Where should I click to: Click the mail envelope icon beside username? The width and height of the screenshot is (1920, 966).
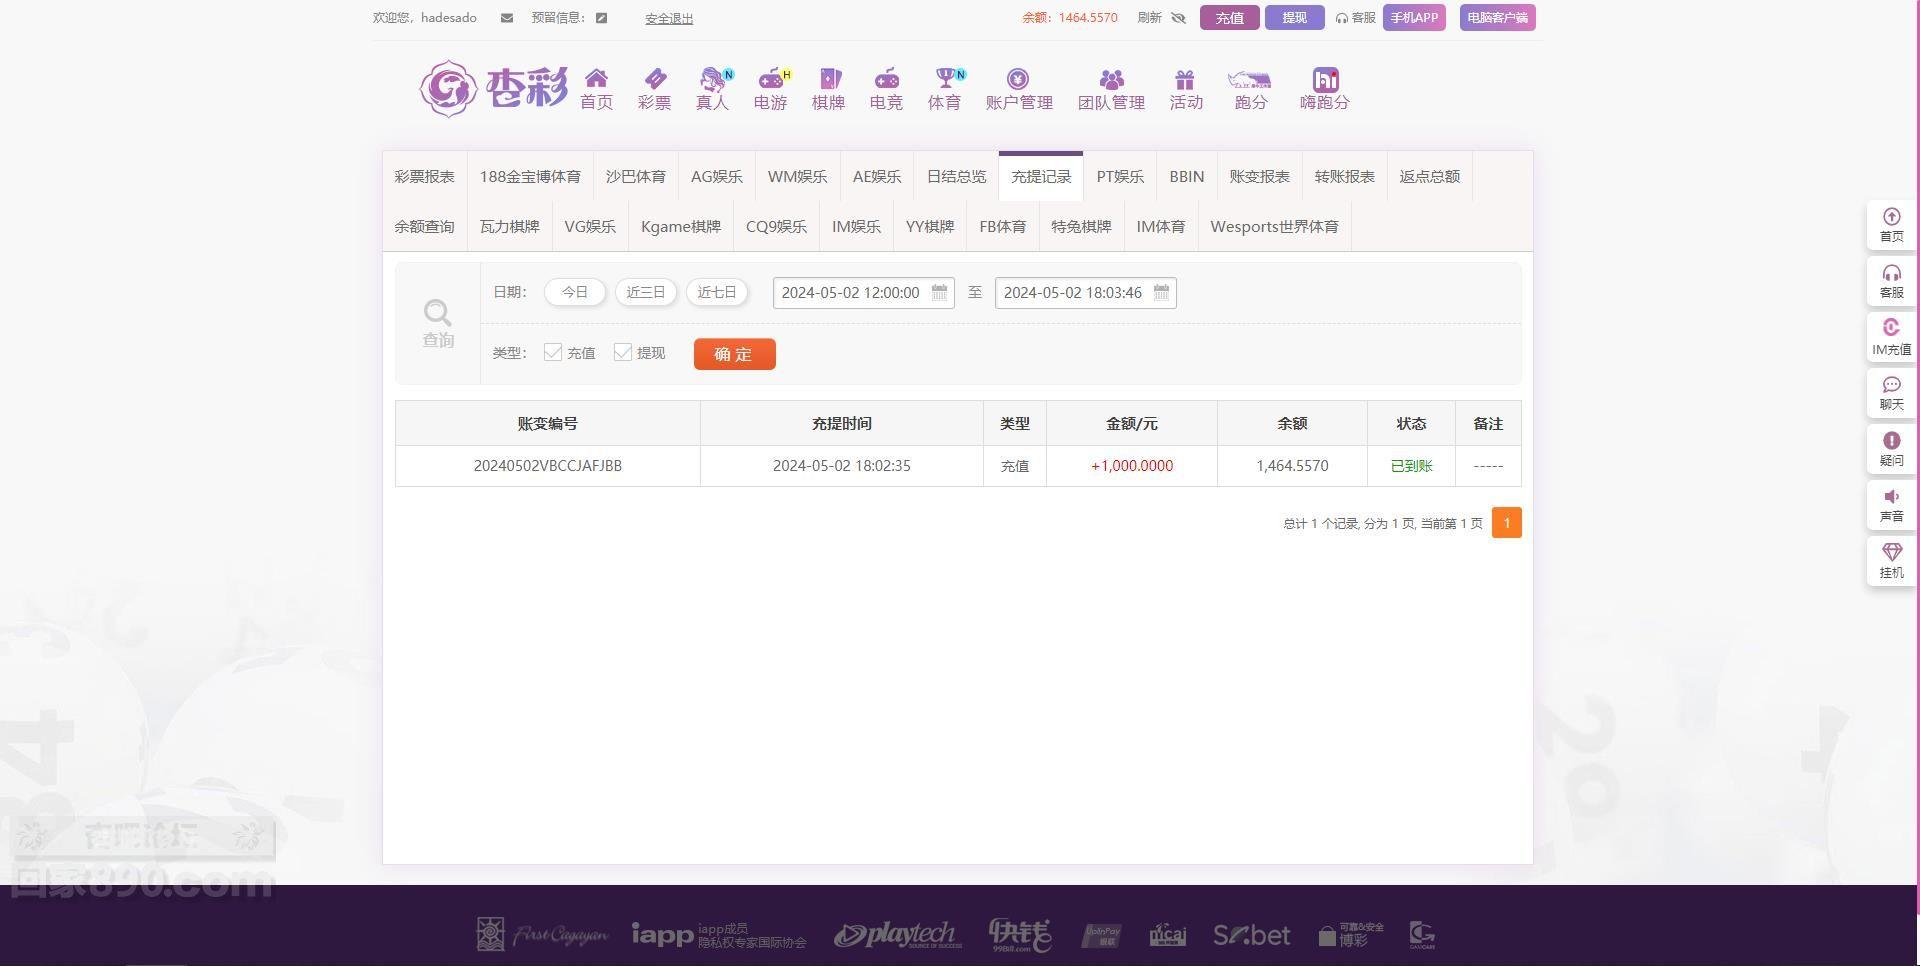(x=507, y=18)
